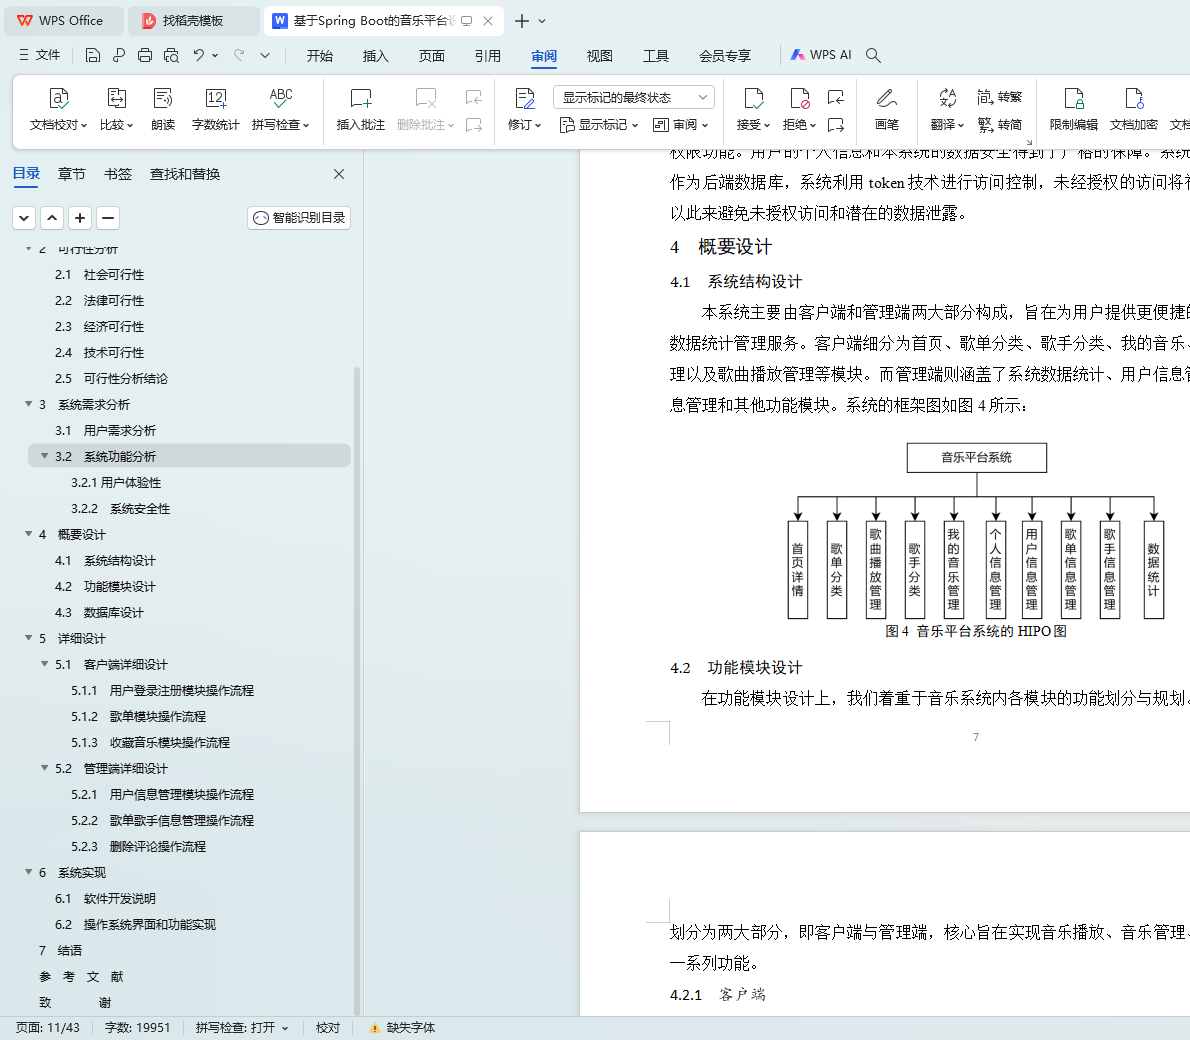Open the 显示标记的最终状态 combo box
The image size is (1190, 1040).
coord(634,97)
